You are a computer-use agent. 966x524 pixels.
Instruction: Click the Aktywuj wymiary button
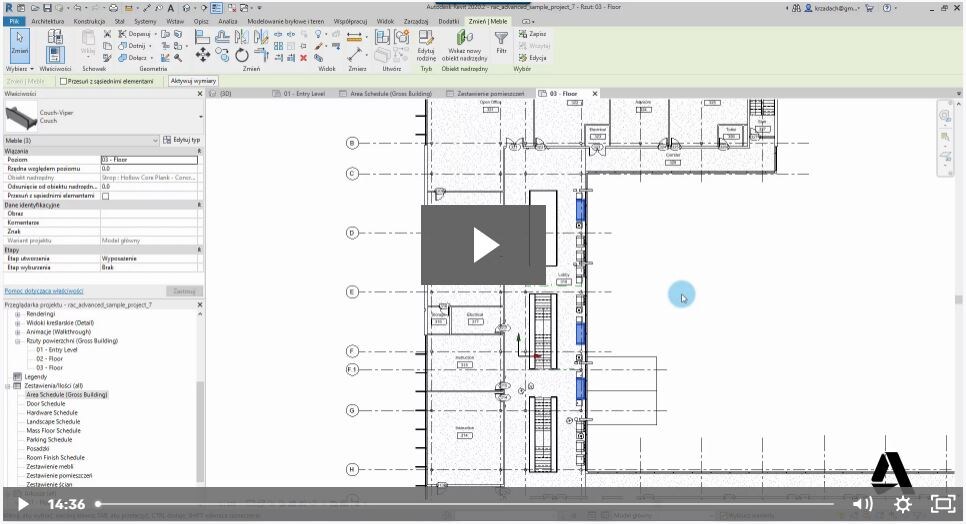pyautogui.click(x=193, y=81)
